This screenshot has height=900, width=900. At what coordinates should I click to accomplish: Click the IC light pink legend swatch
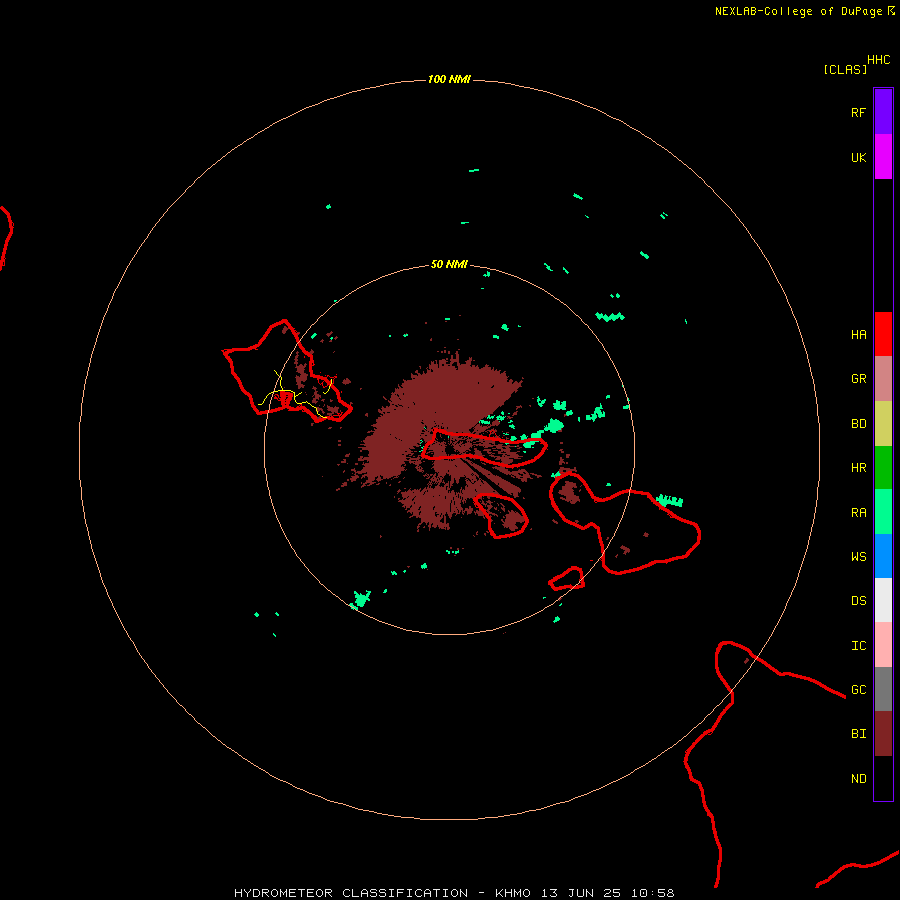(x=883, y=645)
